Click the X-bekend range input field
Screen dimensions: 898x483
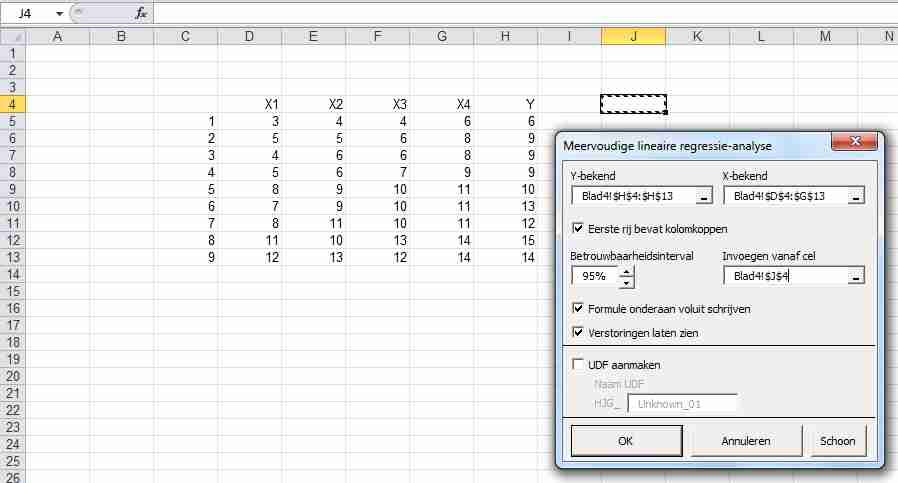(786, 197)
